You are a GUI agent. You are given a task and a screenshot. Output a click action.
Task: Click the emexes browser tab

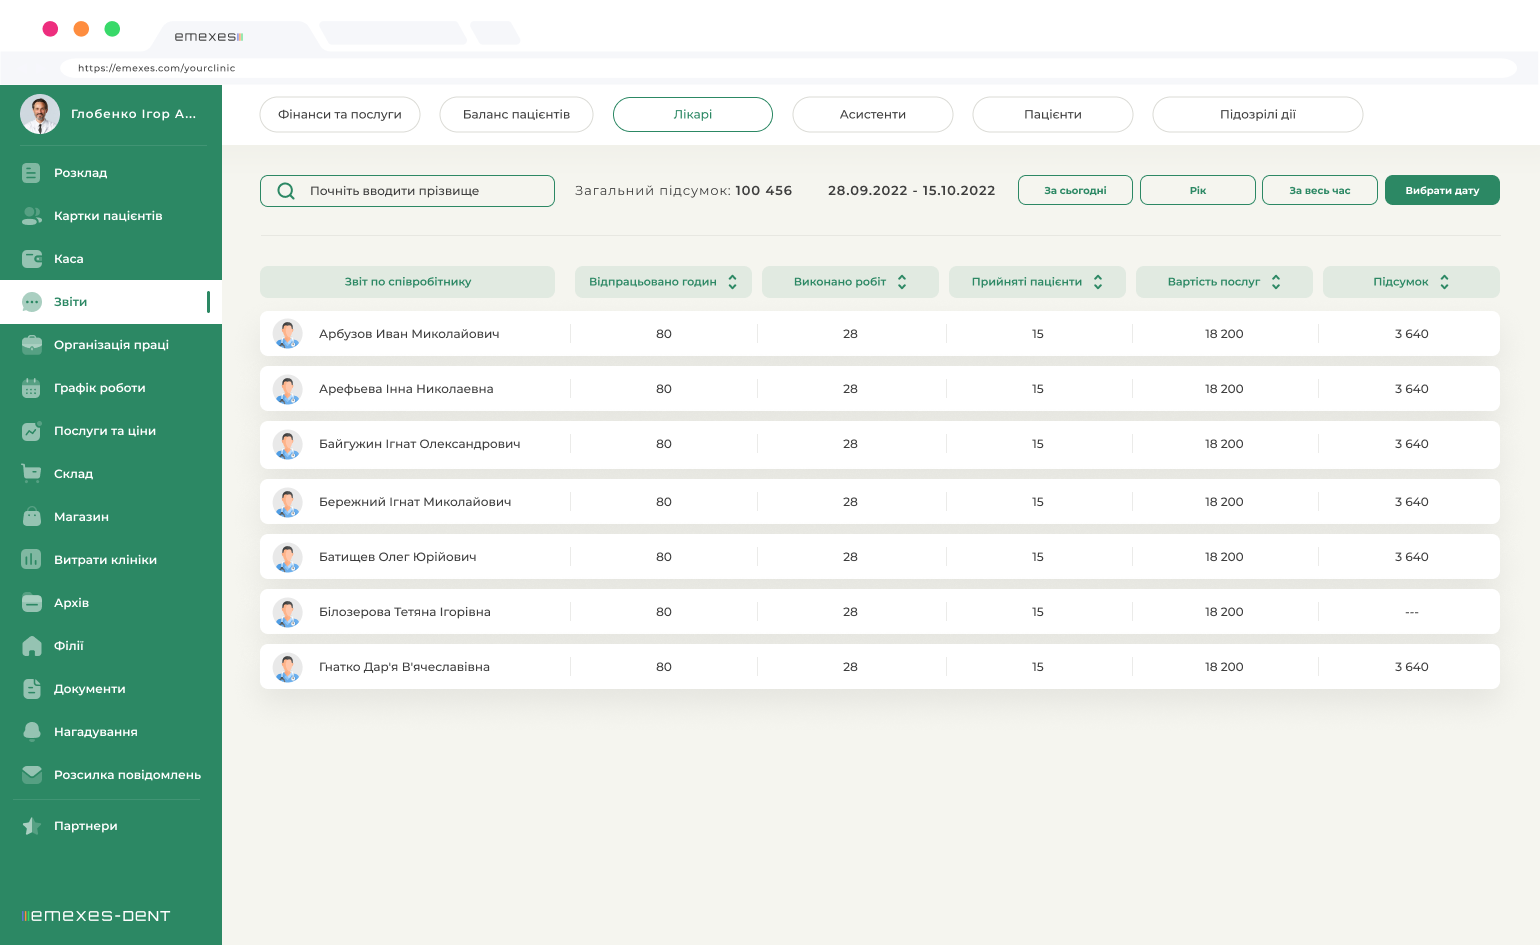[x=235, y=36]
